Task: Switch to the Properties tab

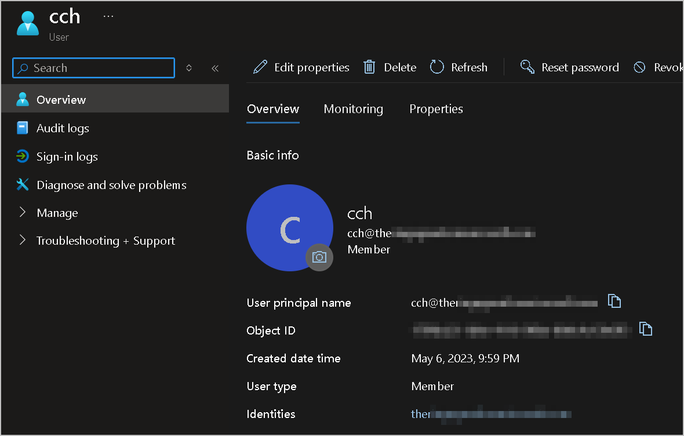Action: click(x=436, y=109)
